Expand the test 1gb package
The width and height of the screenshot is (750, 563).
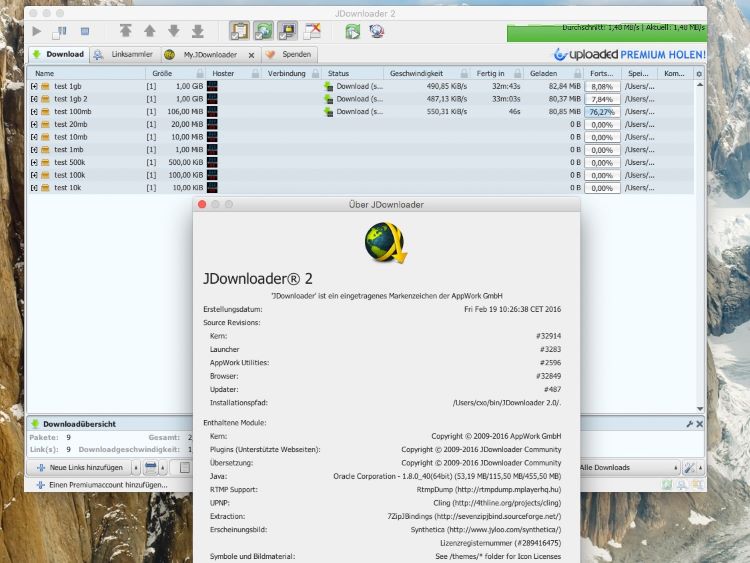coord(34,86)
